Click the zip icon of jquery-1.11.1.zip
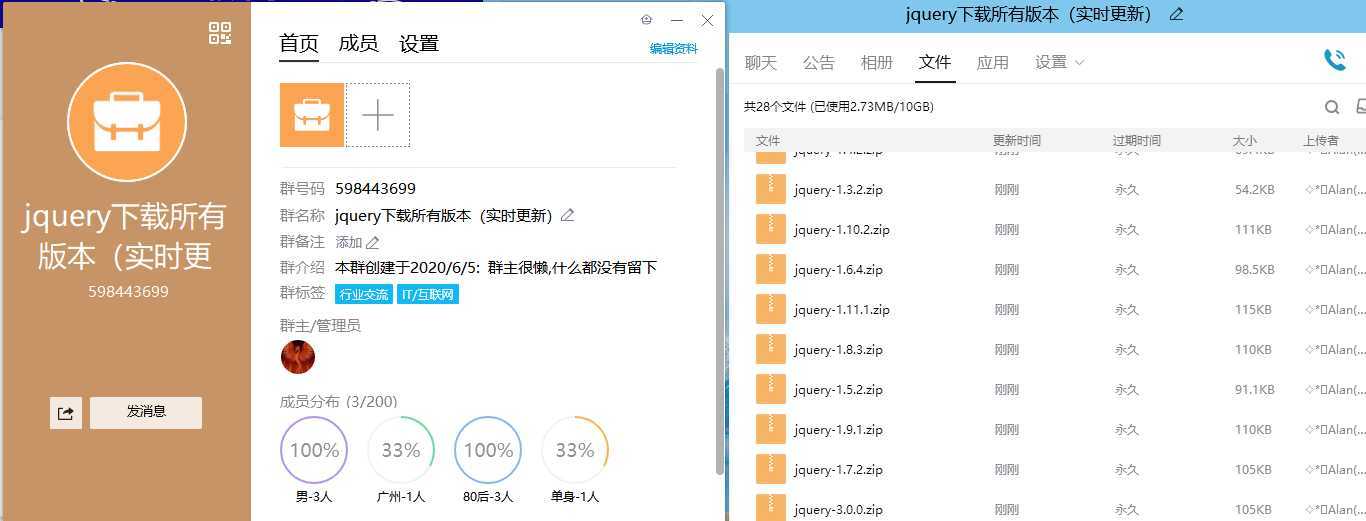The image size is (1366, 521). tap(771, 309)
